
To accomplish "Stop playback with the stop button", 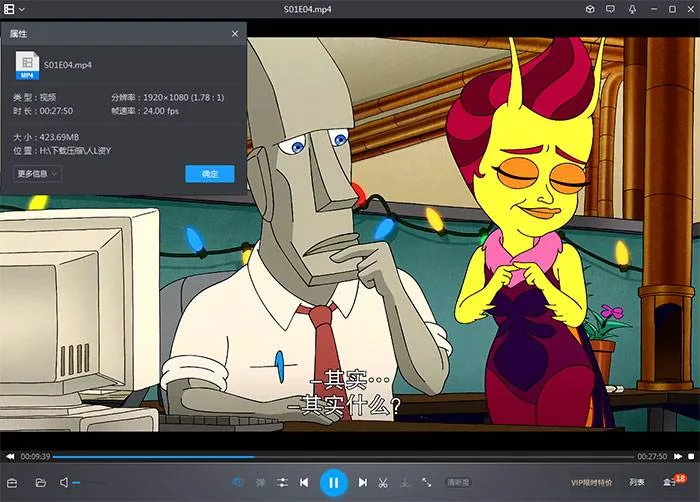I will pyautogui.click(x=691, y=456).
